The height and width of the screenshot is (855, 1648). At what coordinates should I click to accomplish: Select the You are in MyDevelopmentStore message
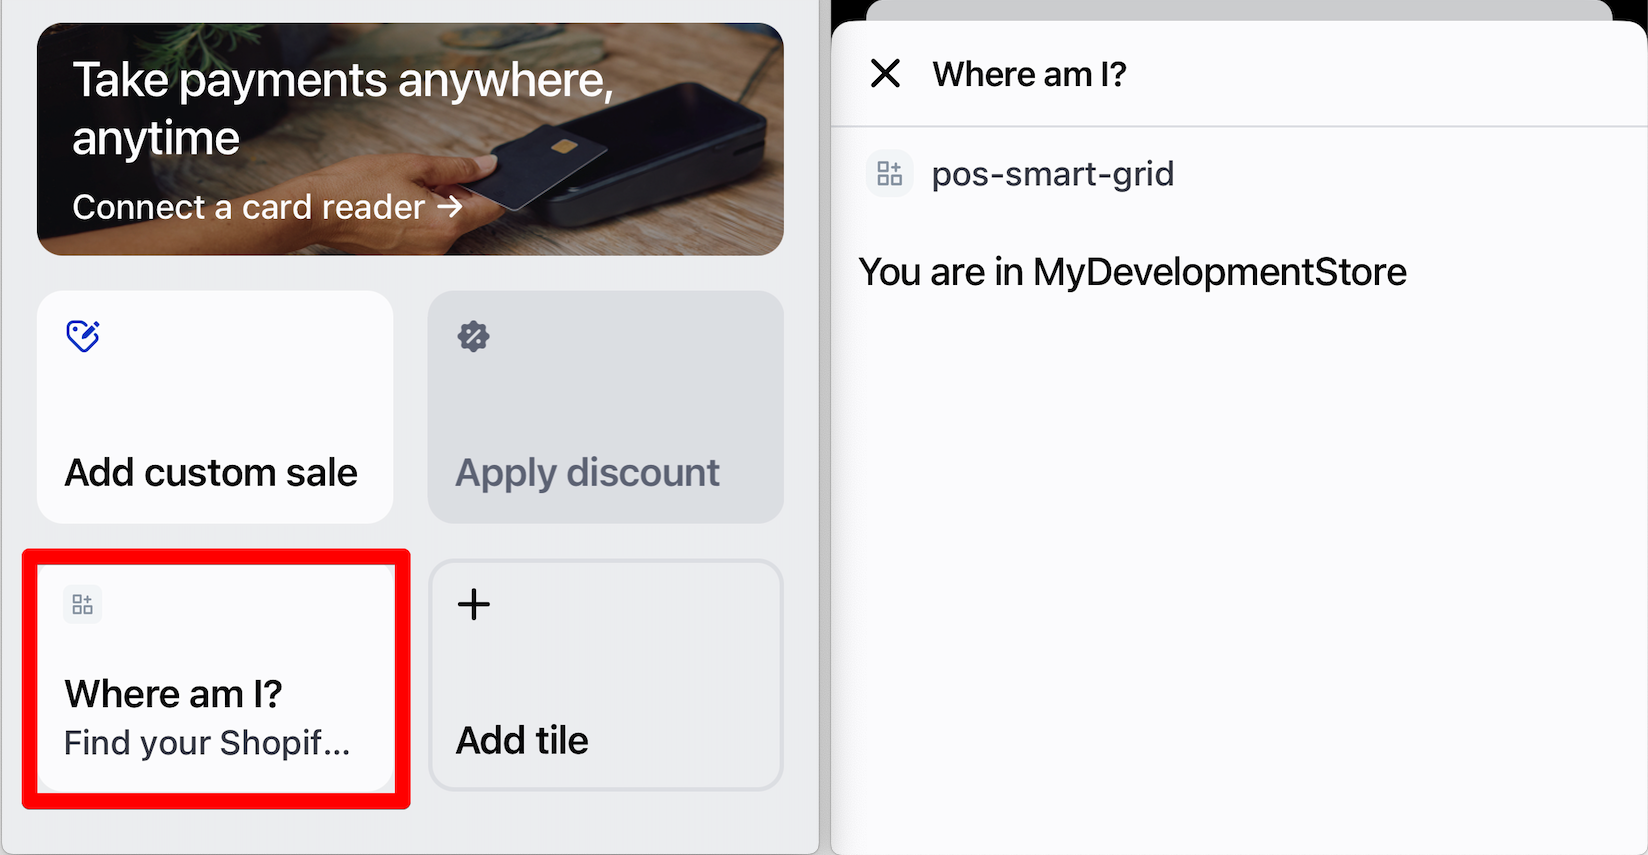(x=1134, y=271)
